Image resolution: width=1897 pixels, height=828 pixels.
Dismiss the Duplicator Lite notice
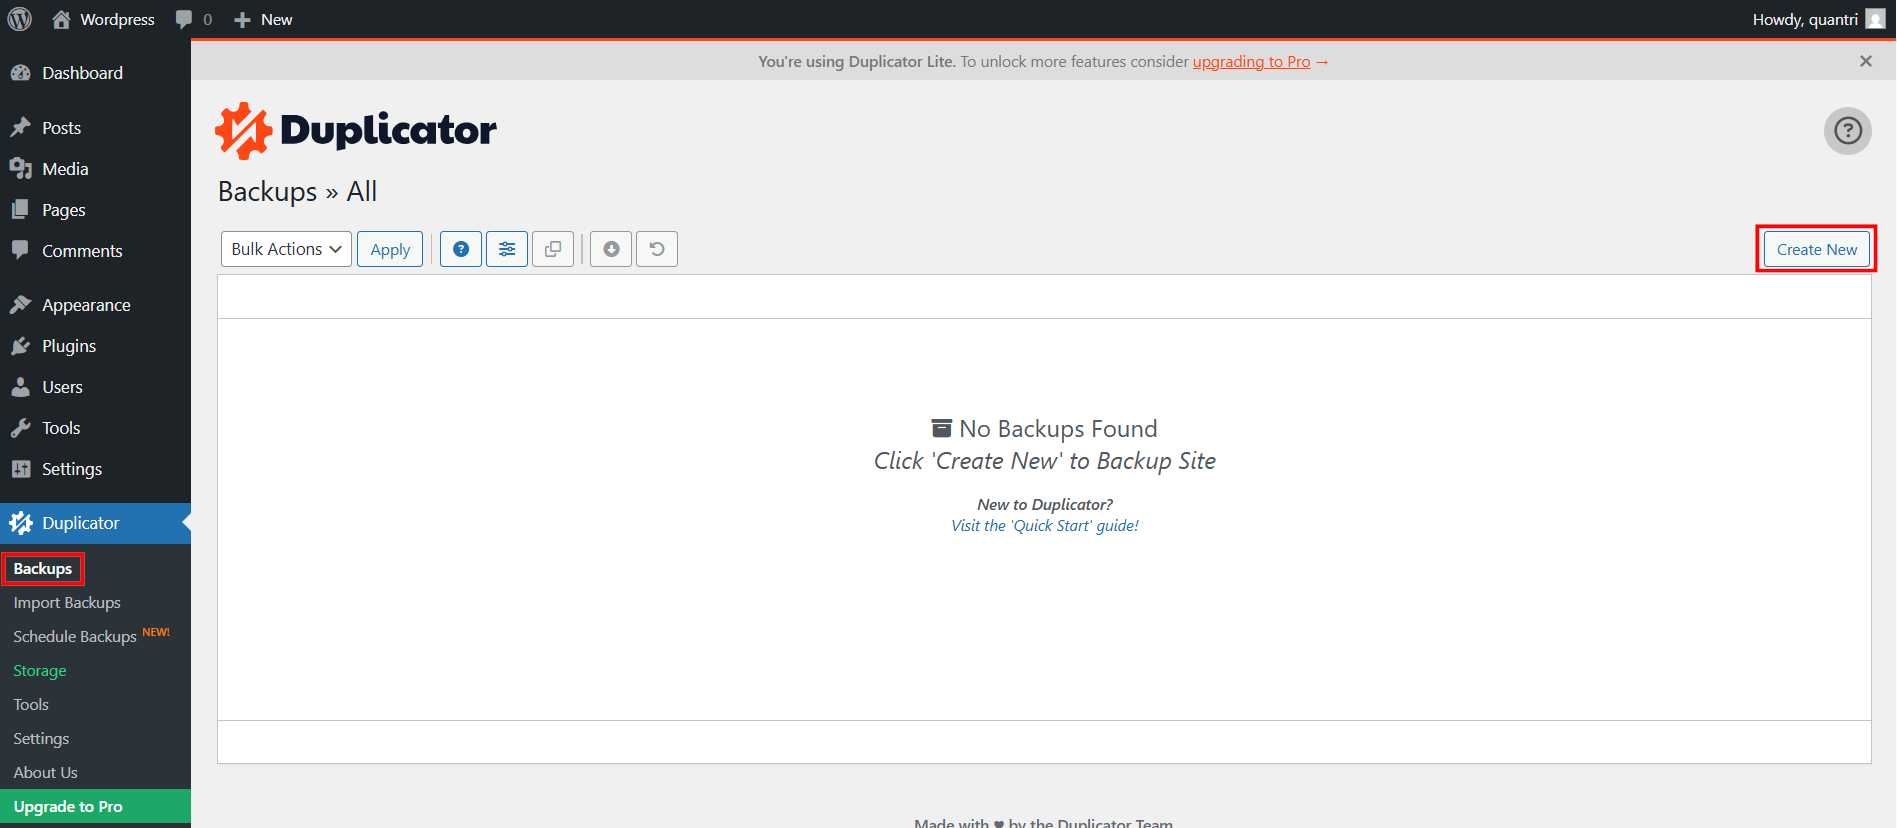pyautogui.click(x=1865, y=61)
